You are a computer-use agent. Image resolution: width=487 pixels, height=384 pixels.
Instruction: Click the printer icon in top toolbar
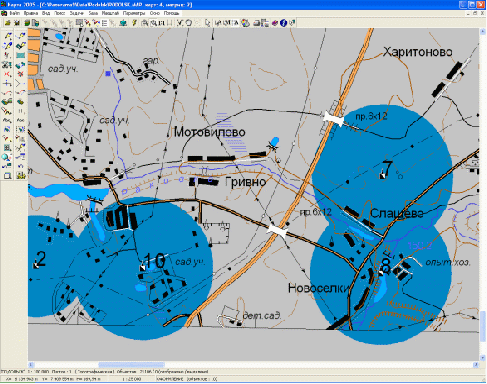coord(257,23)
